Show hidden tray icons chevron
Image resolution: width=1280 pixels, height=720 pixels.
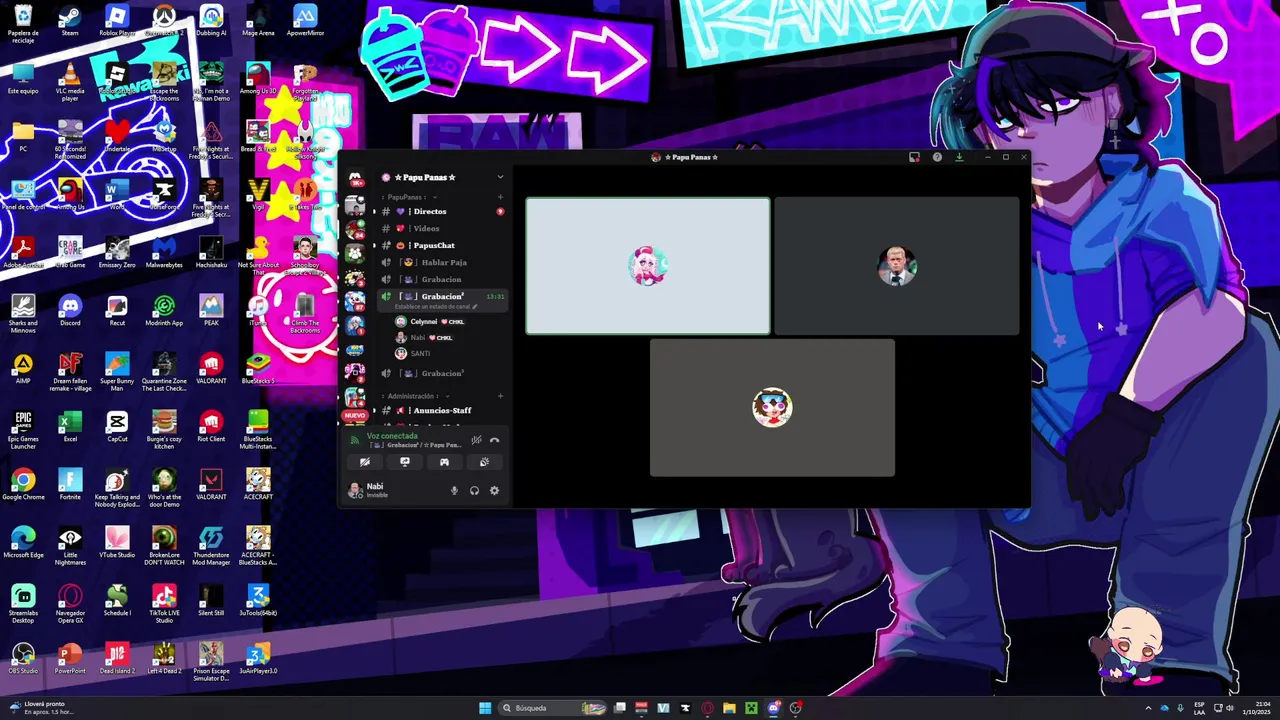(1148, 708)
